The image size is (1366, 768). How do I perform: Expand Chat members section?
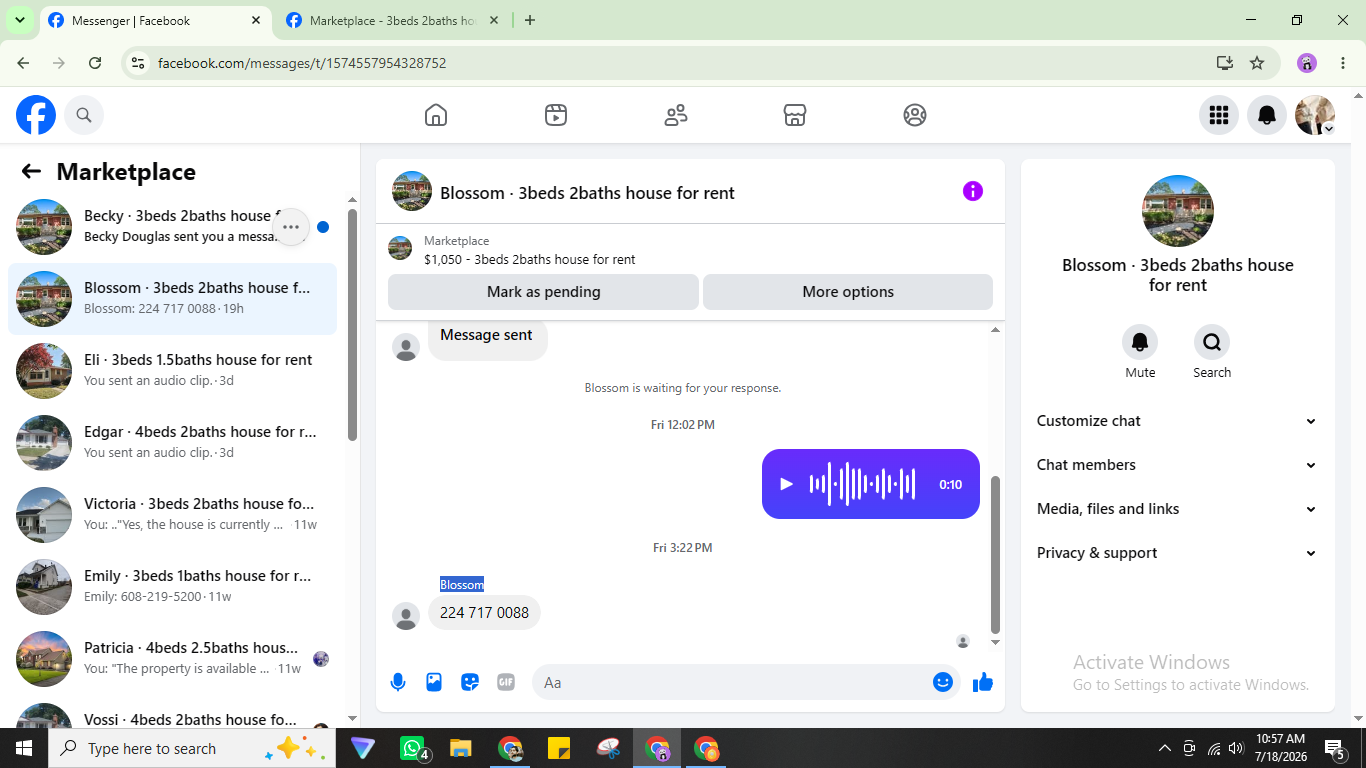click(x=1177, y=465)
